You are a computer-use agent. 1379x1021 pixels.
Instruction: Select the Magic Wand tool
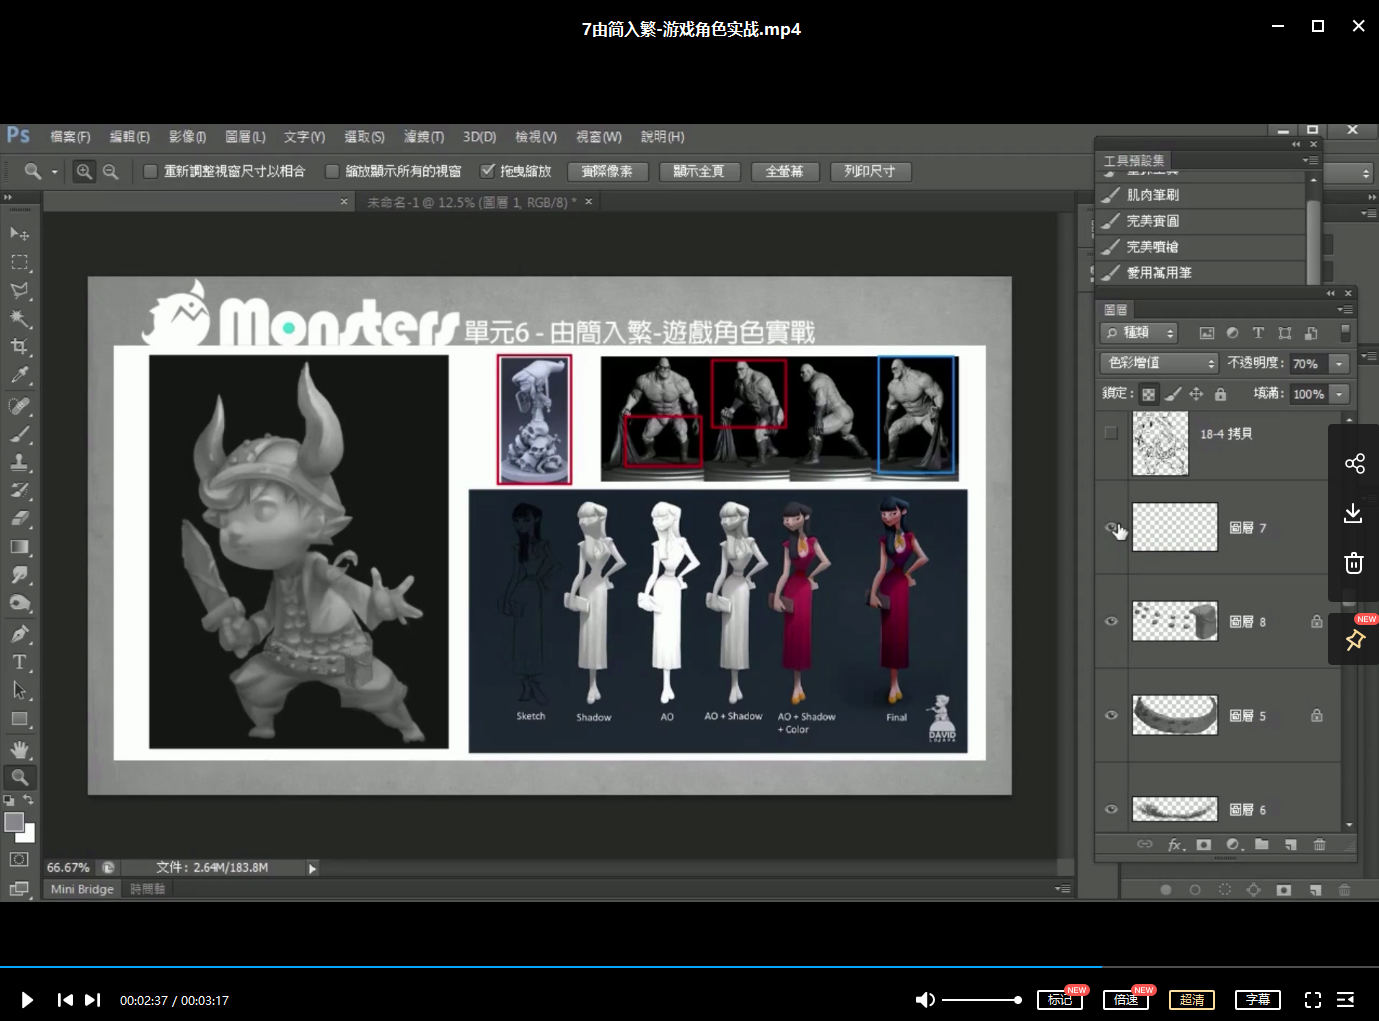[x=19, y=319]
